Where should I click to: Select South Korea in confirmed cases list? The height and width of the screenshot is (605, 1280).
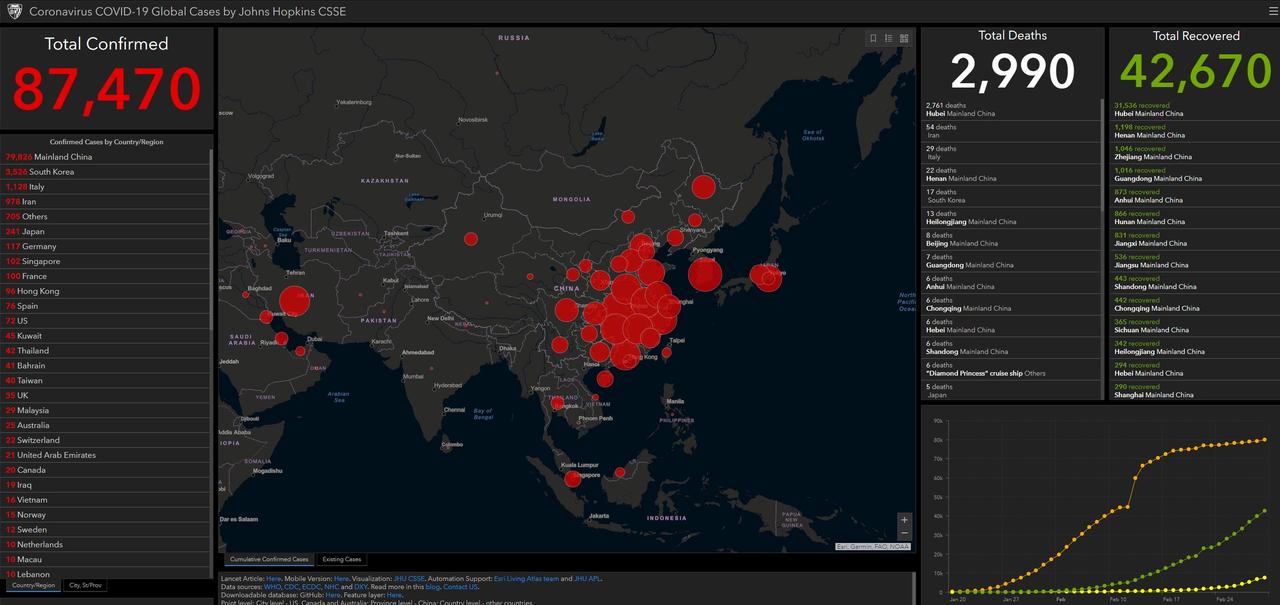coord(50,172)
